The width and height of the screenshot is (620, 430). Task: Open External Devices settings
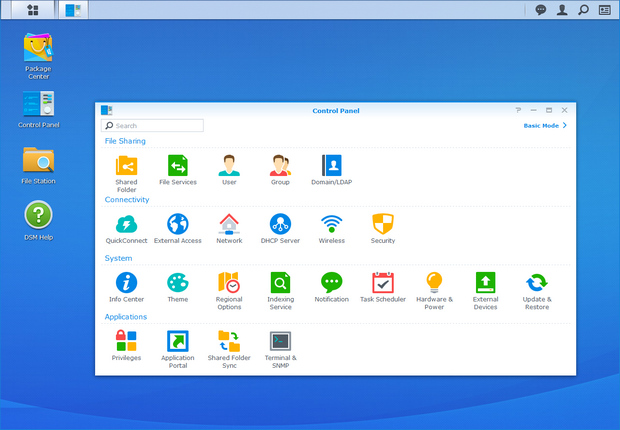(x=486, y=291)
